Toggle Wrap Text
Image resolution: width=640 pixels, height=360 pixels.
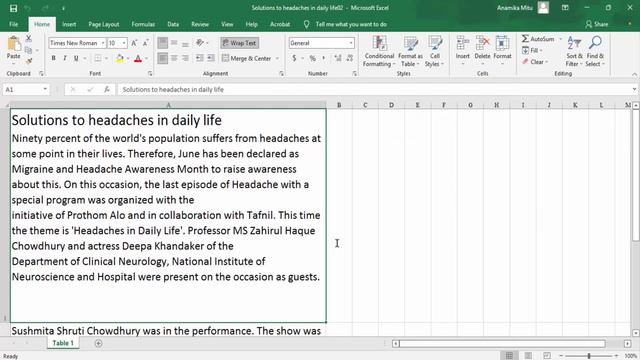click(x=239, y=43)
